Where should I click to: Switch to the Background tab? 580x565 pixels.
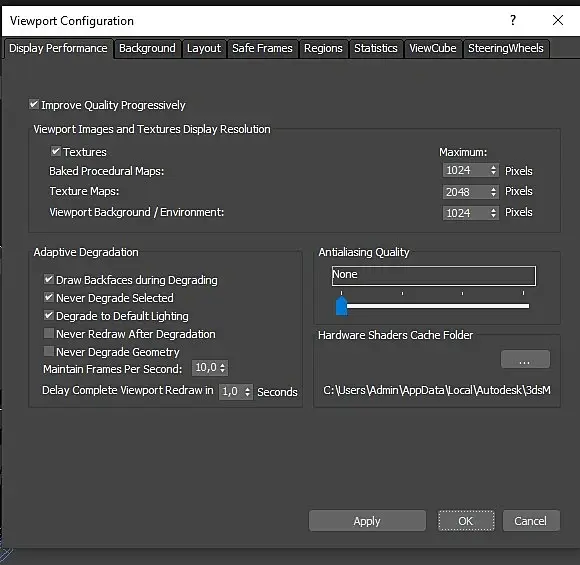(147, 48)
